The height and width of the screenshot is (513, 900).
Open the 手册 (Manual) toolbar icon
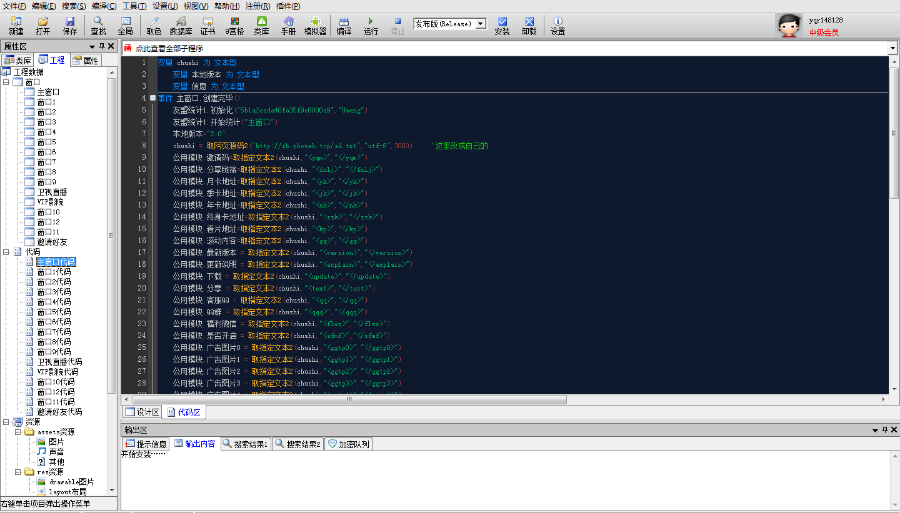(289, 26)
